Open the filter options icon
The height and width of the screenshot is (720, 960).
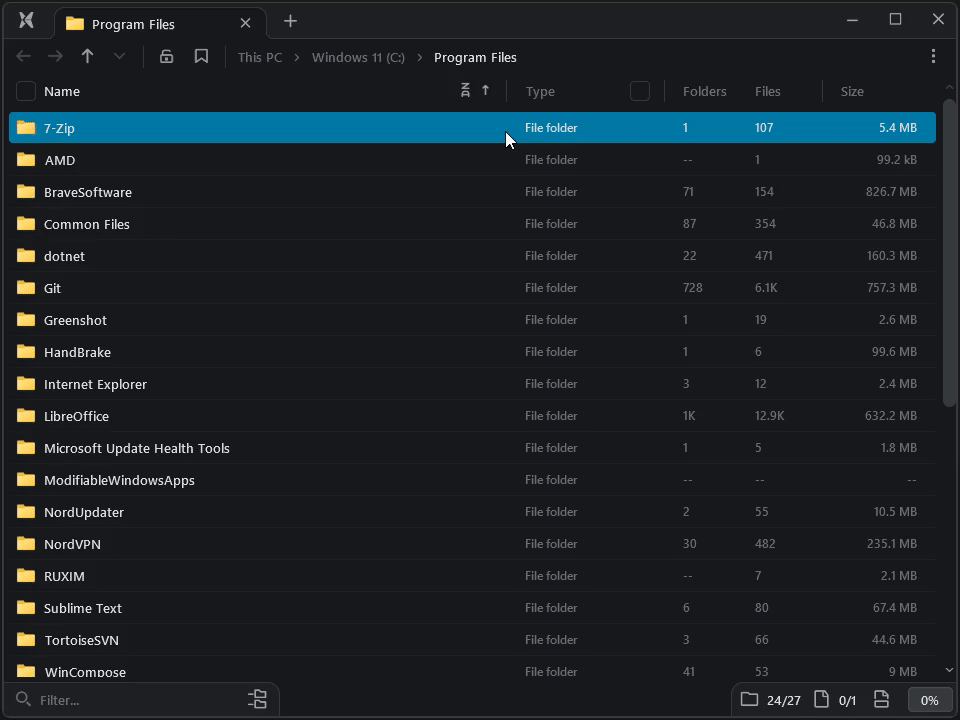coord(258,699)
